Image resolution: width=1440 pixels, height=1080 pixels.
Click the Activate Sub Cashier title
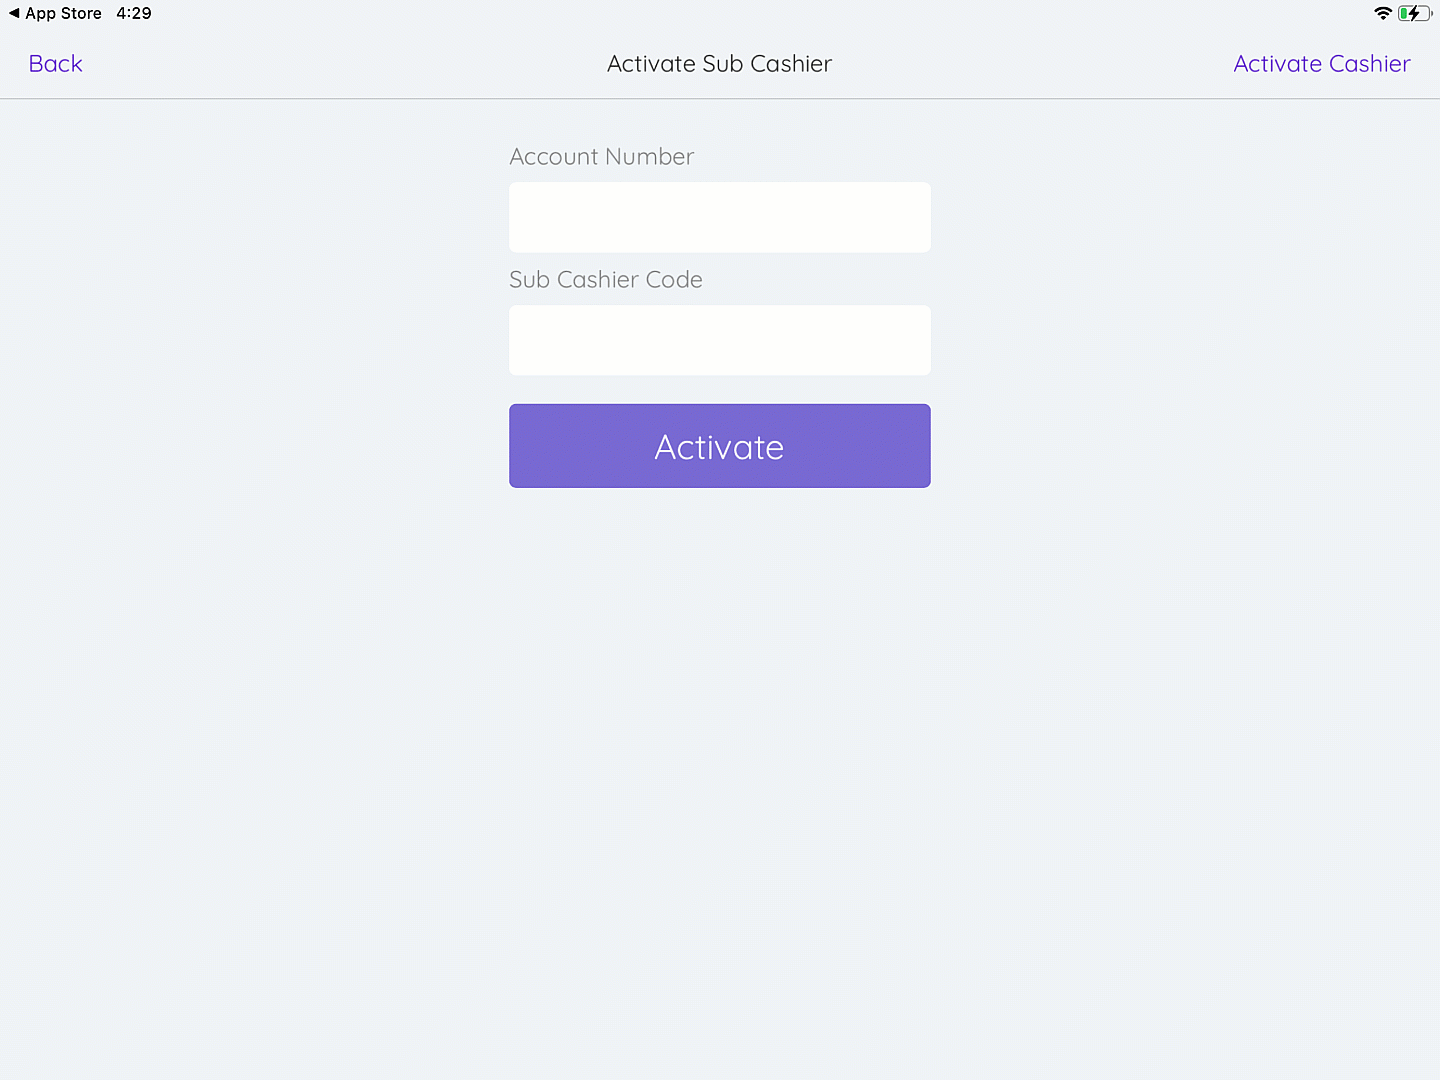coord(720,64)
